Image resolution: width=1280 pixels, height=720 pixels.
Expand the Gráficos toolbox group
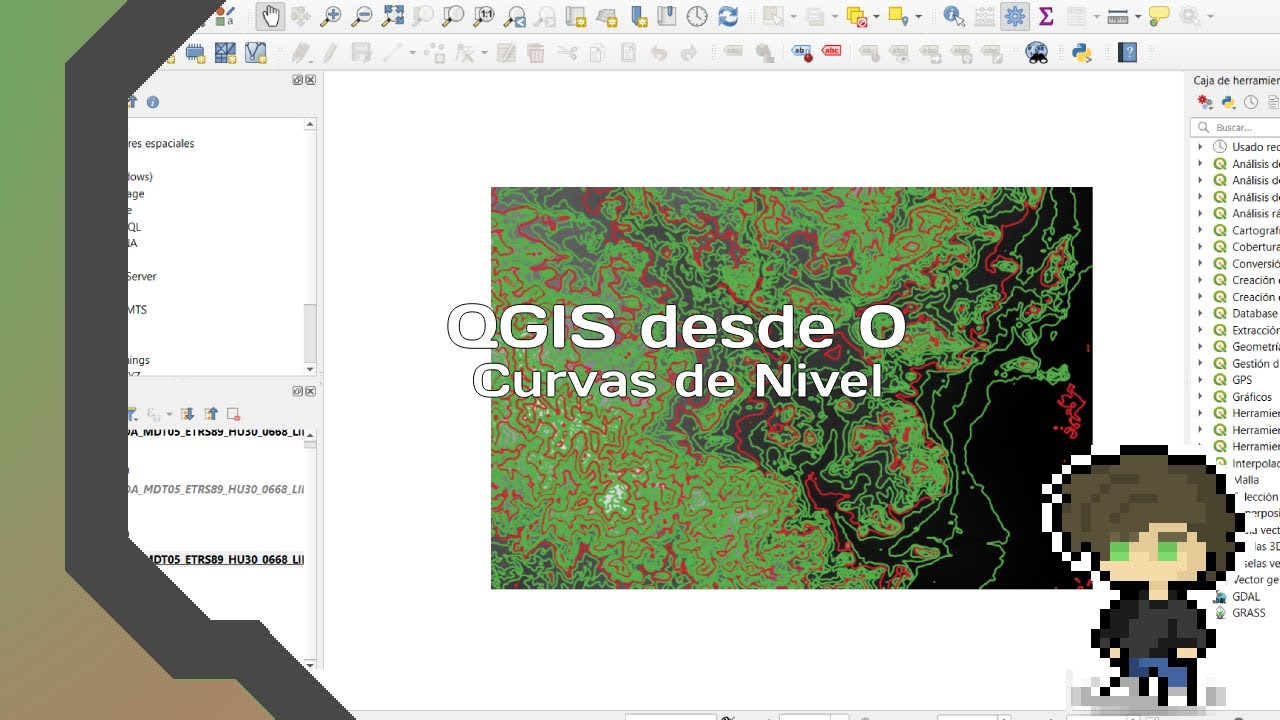[x=1200, y=397]
